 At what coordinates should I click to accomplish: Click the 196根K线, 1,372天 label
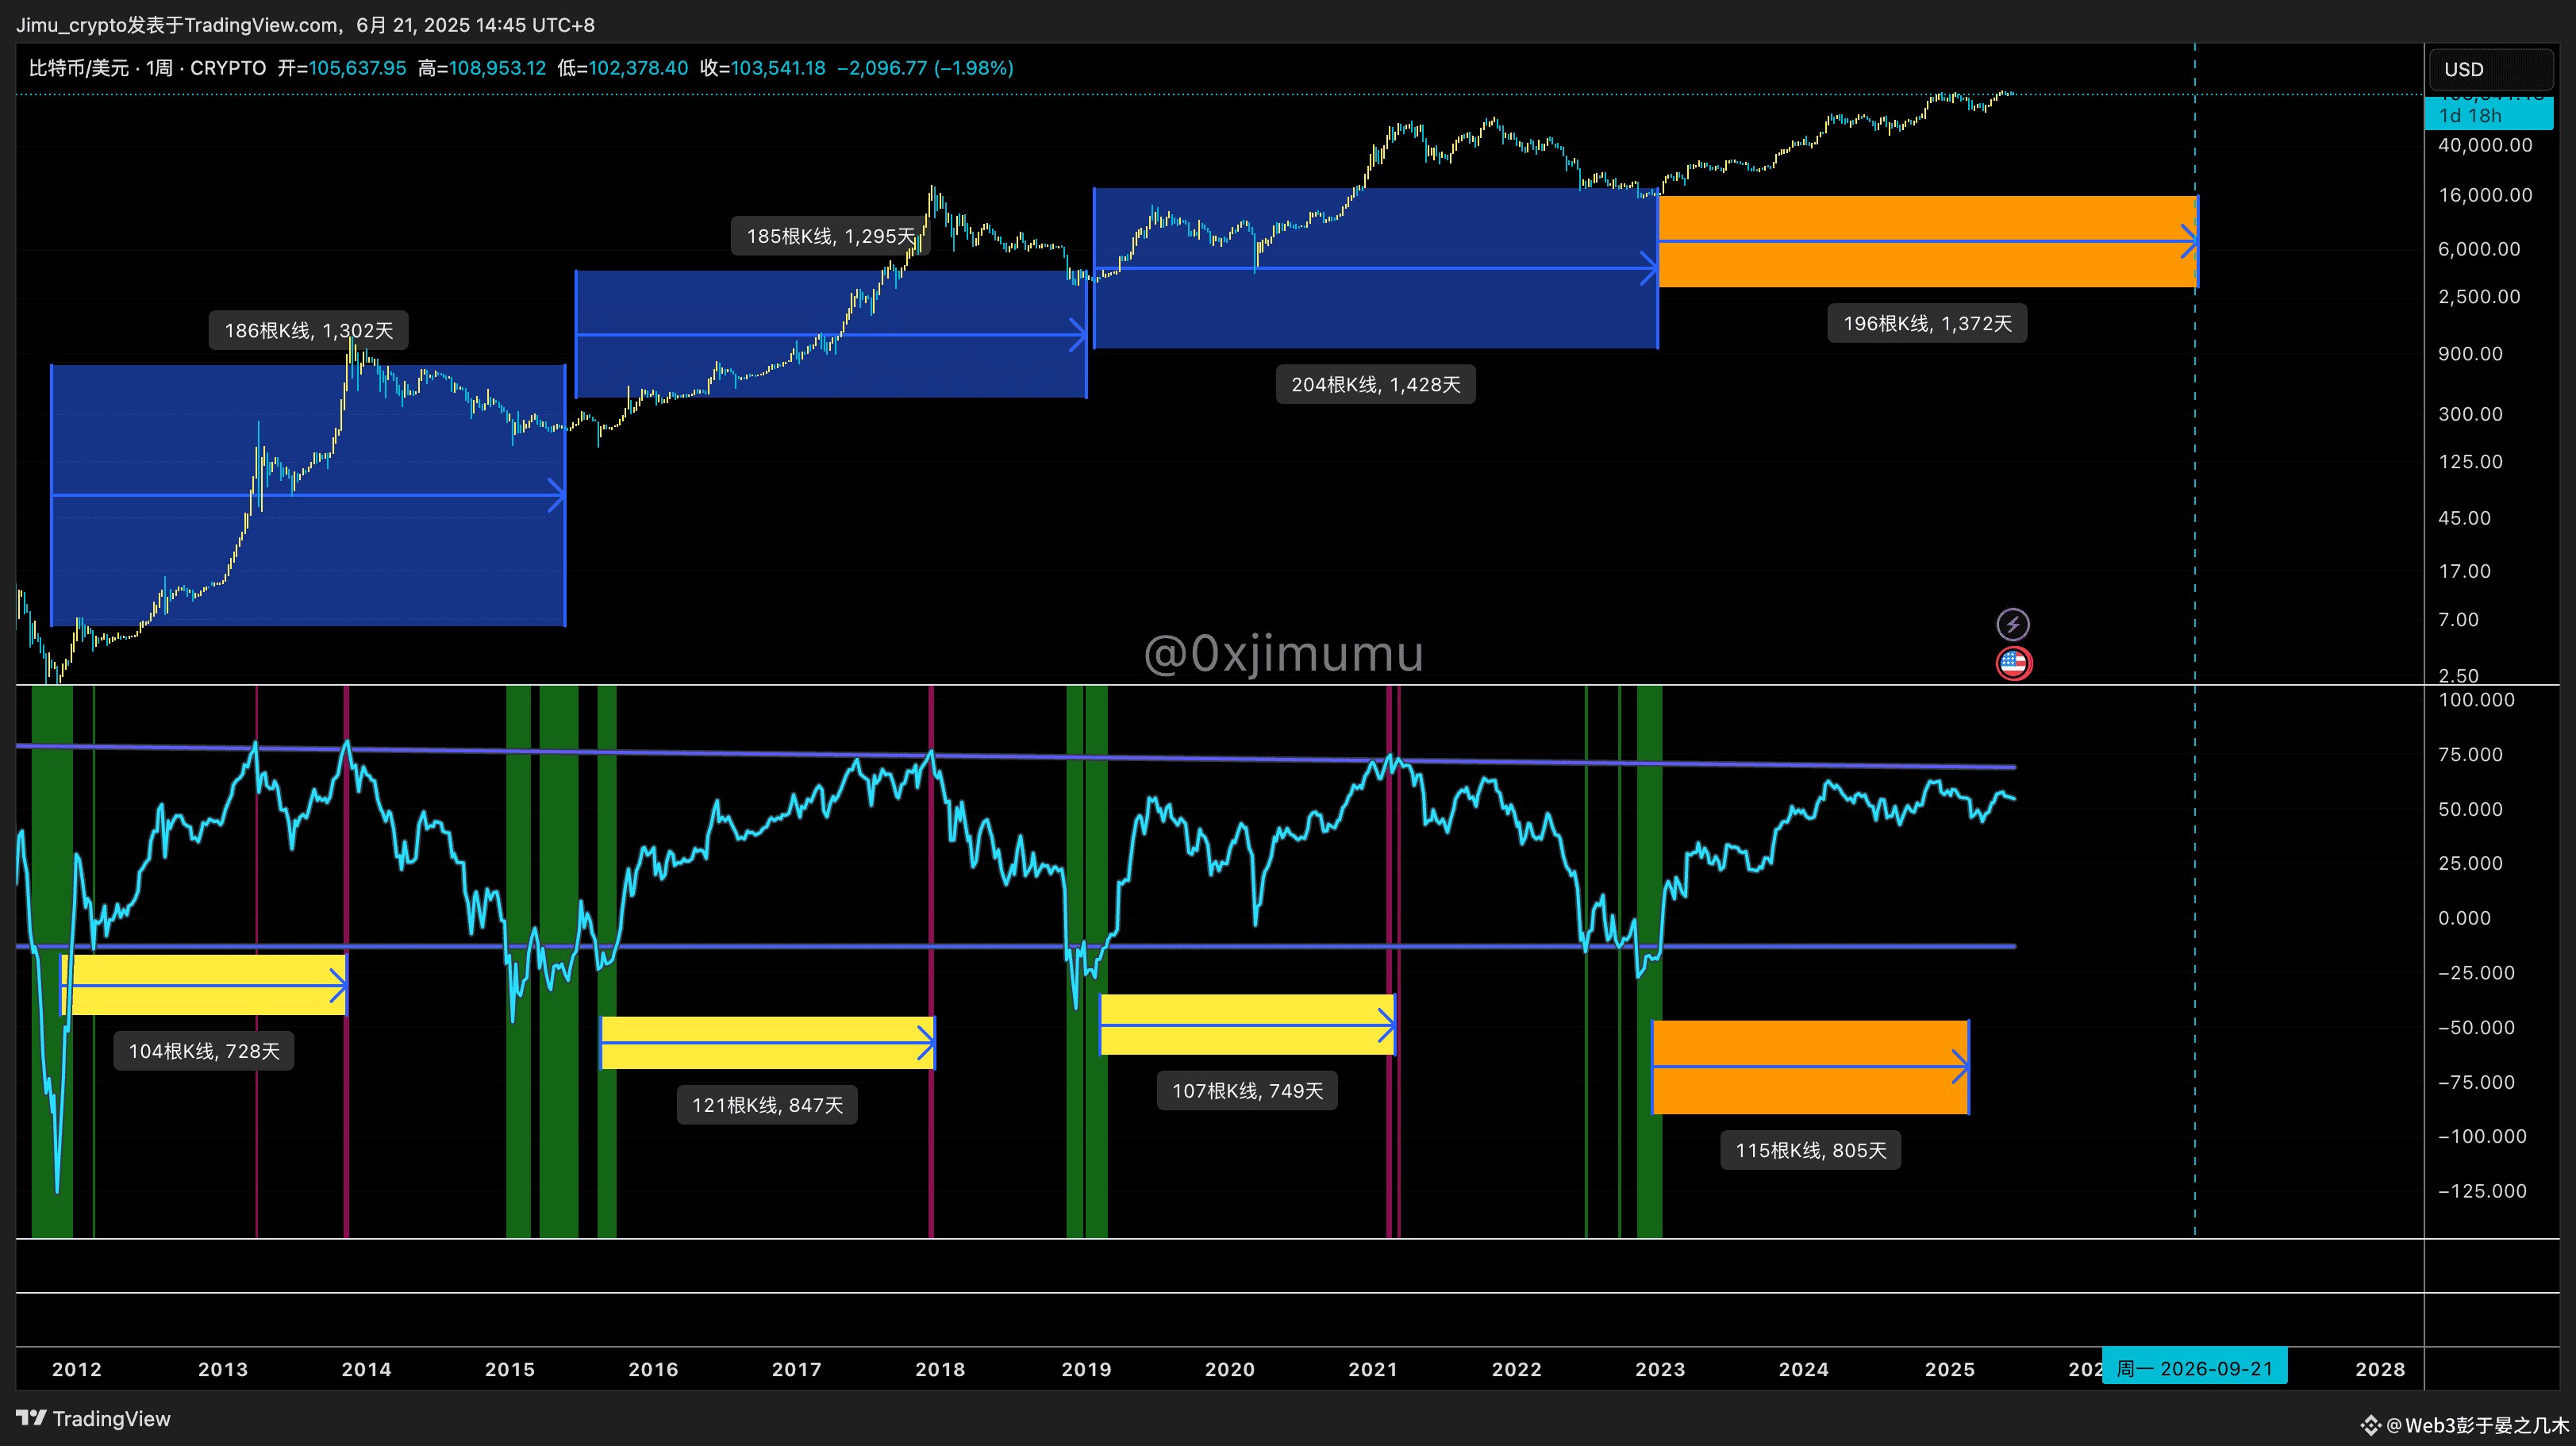point(1926,323)
